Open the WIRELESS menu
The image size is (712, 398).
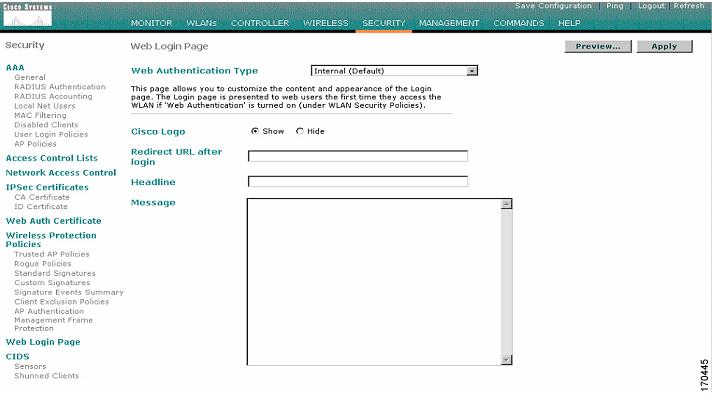click(326, 23)
